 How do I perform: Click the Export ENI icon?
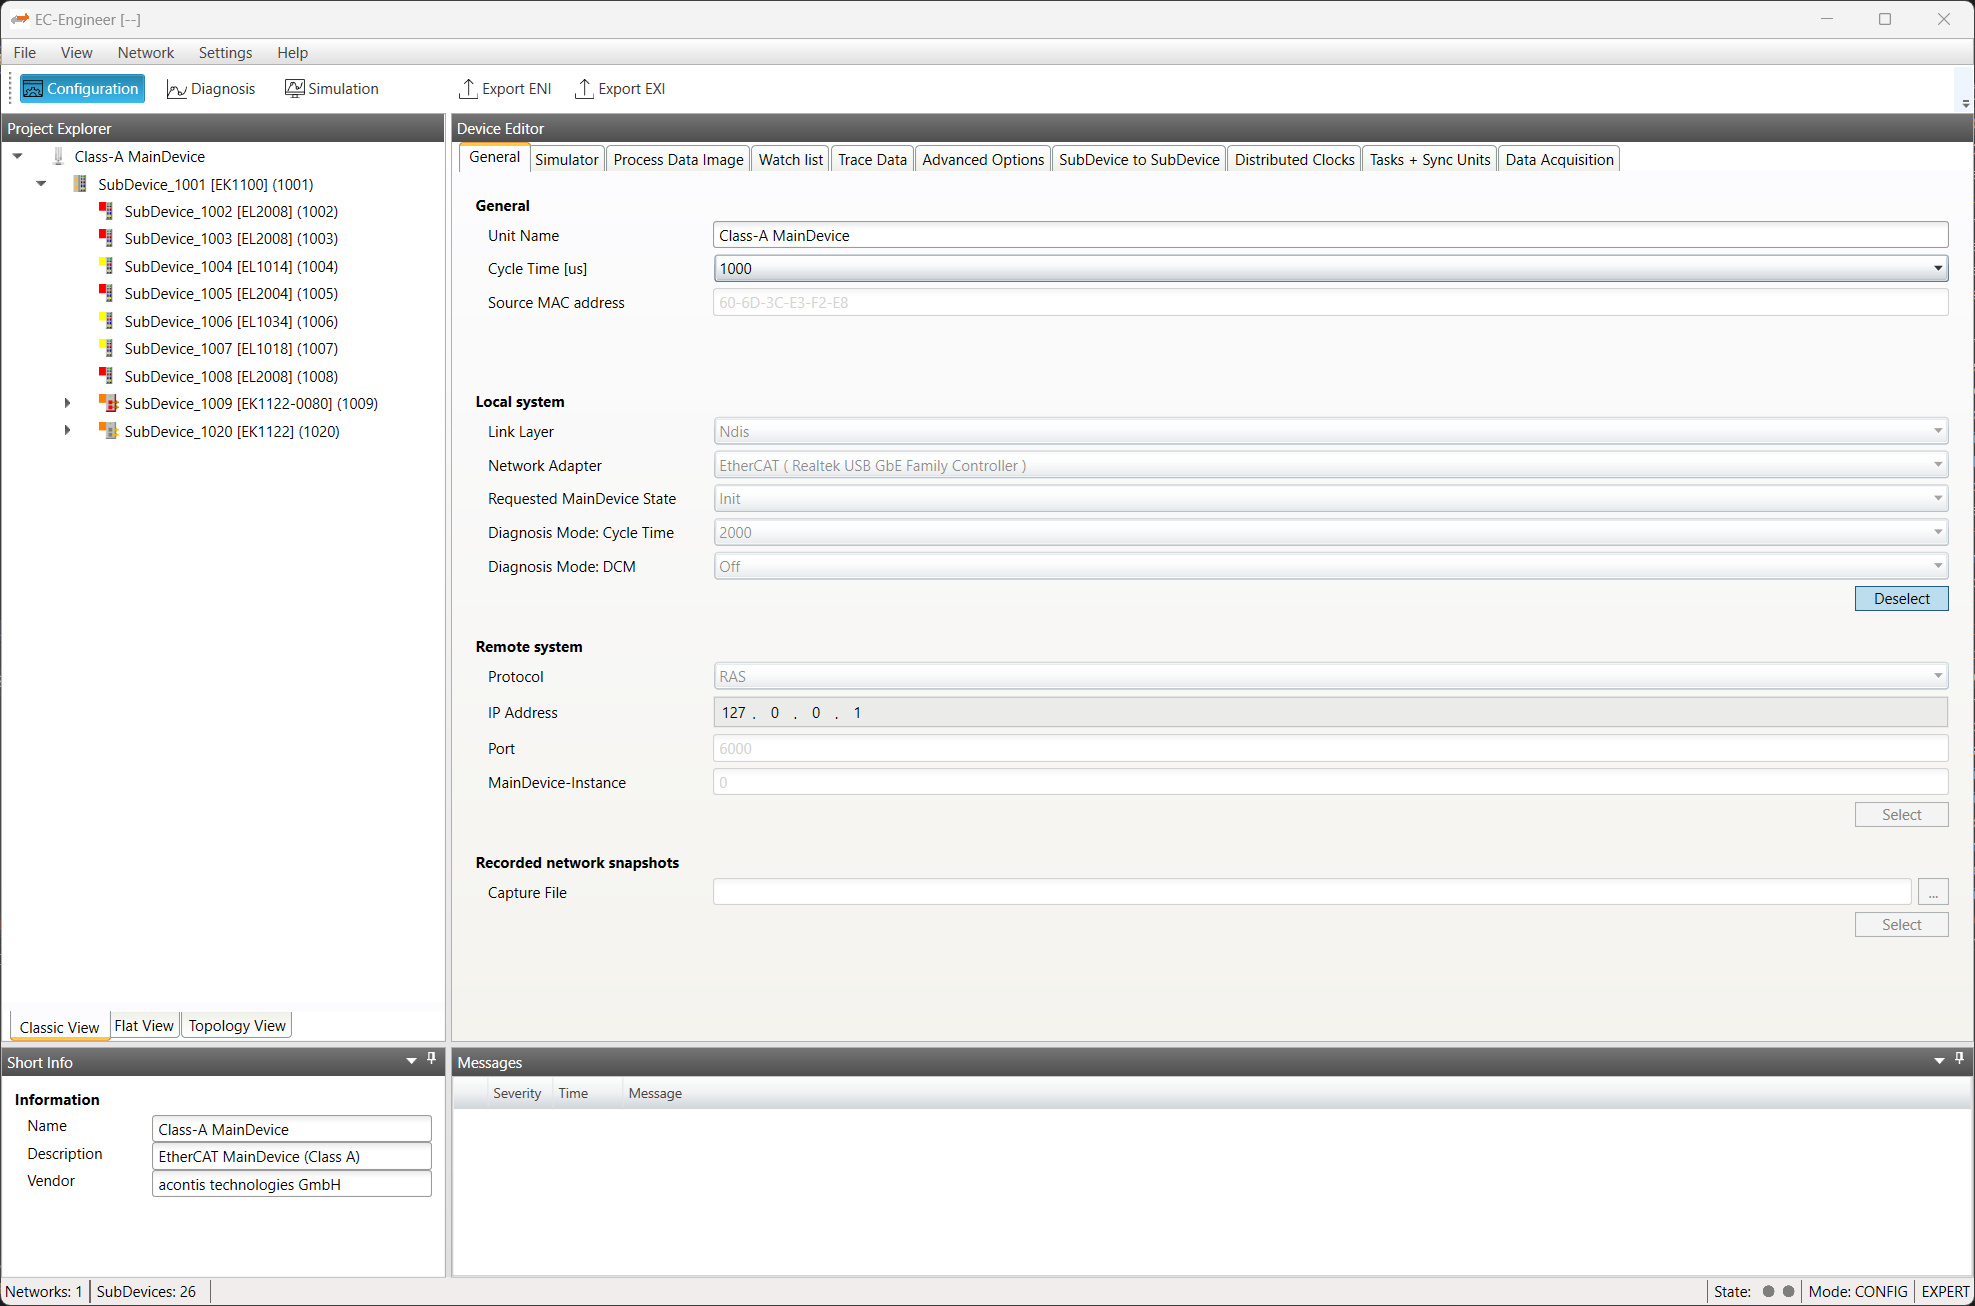[468, 89]
